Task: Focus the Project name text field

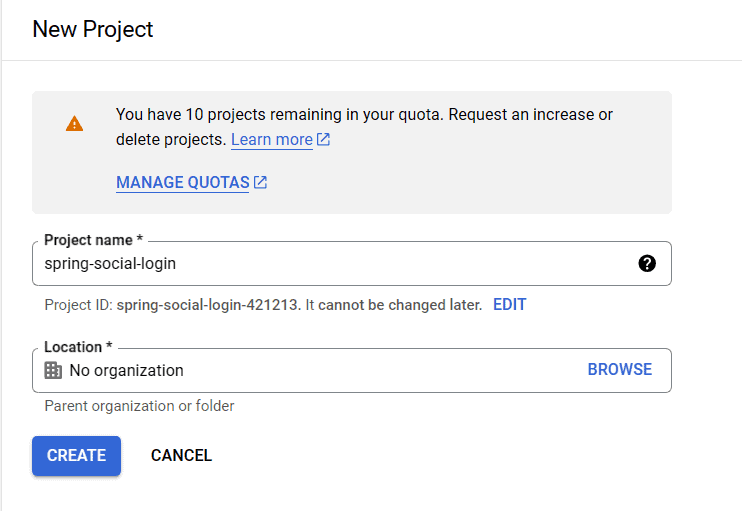Action: [x=330, y=264]
